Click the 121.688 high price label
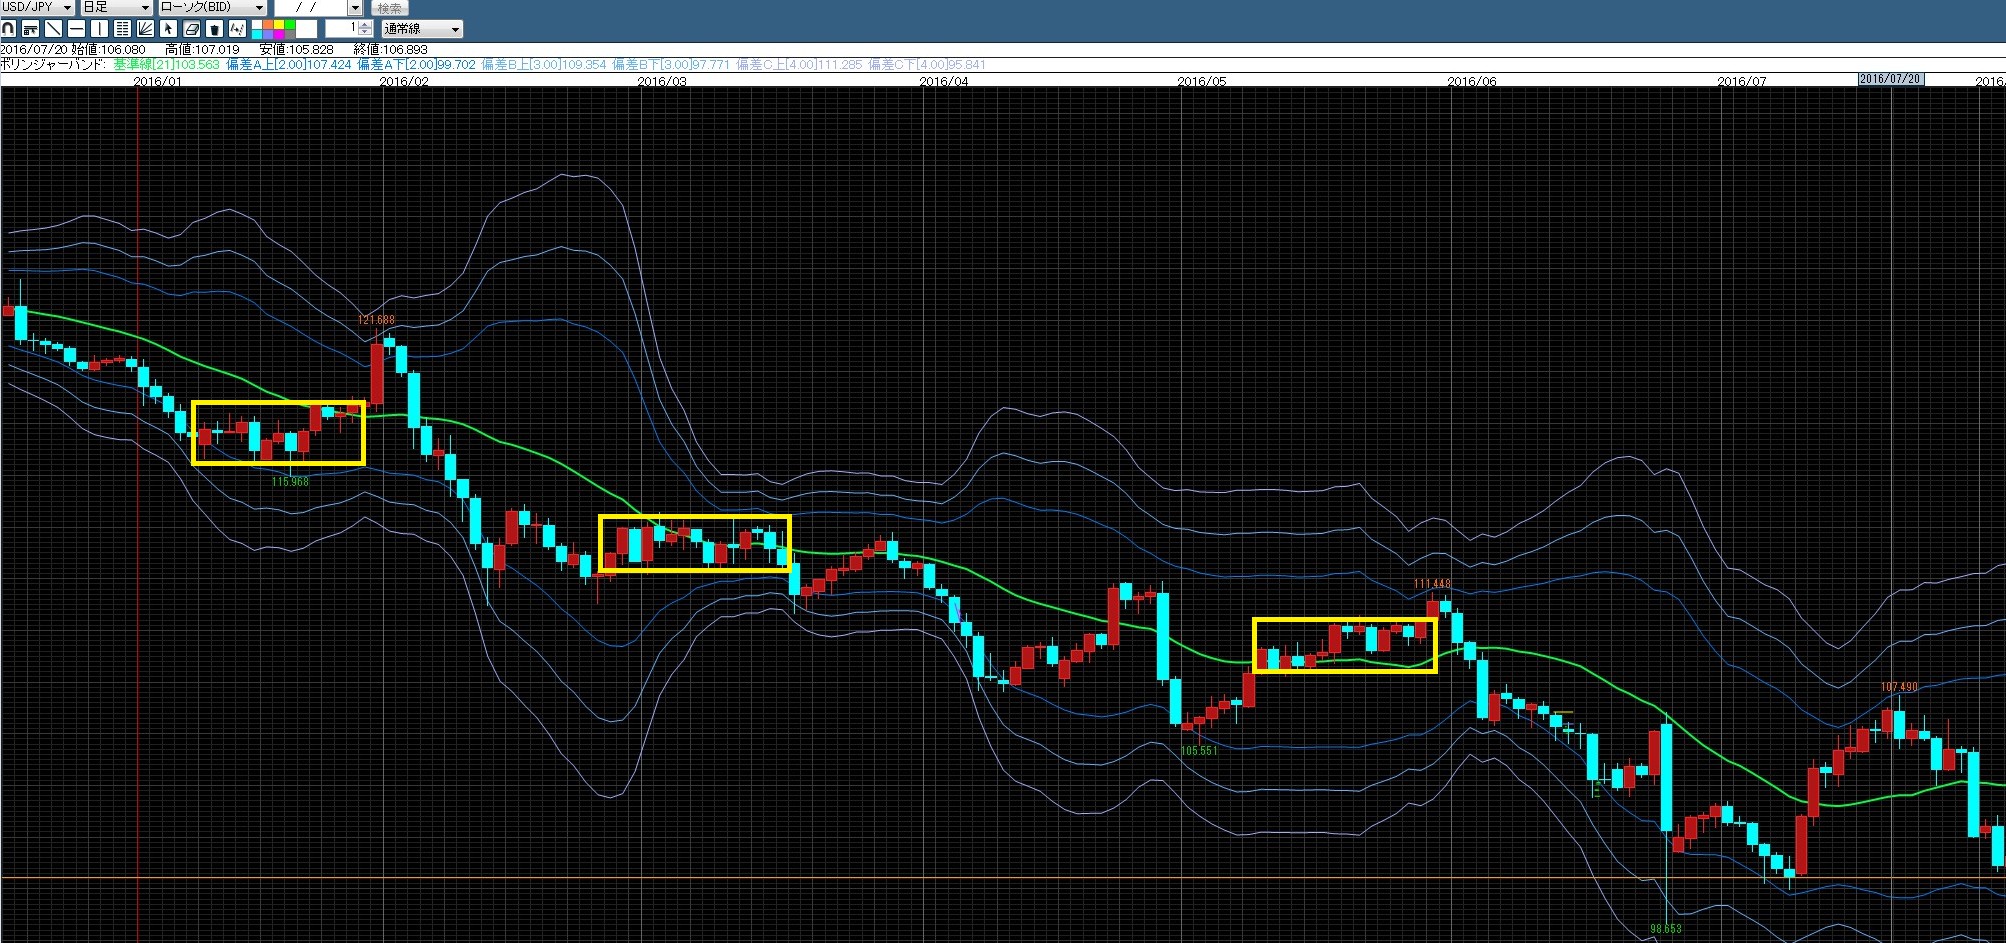 [377, 320]
